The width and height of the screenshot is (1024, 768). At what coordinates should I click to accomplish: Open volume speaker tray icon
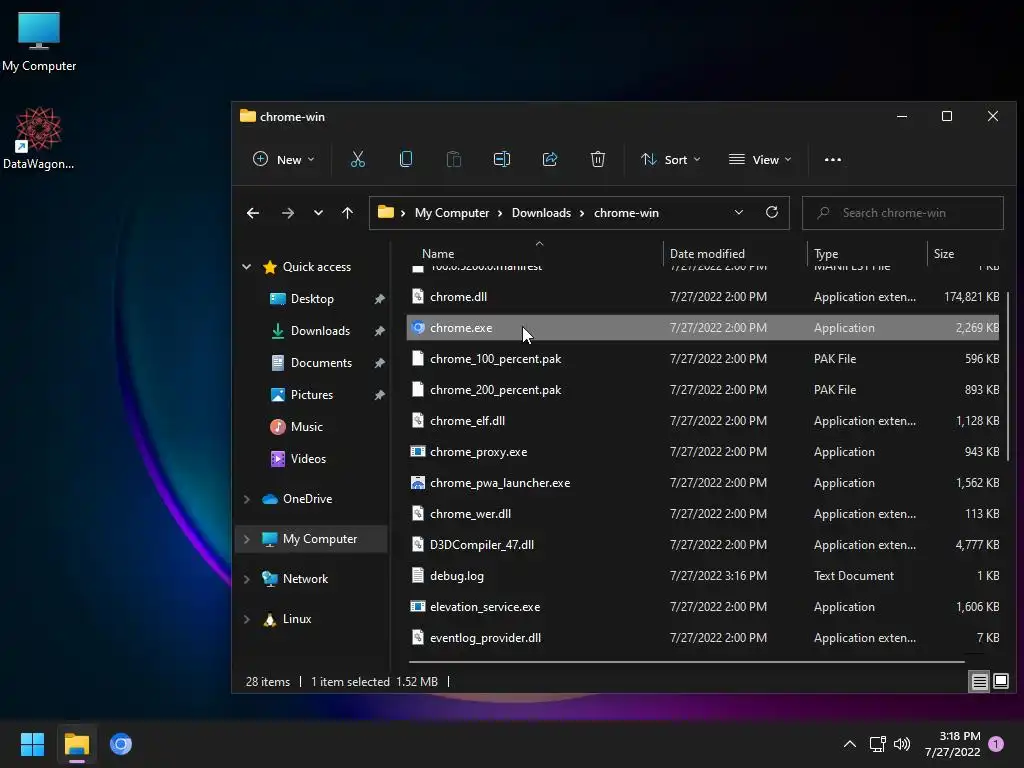(x=902, y=744)
